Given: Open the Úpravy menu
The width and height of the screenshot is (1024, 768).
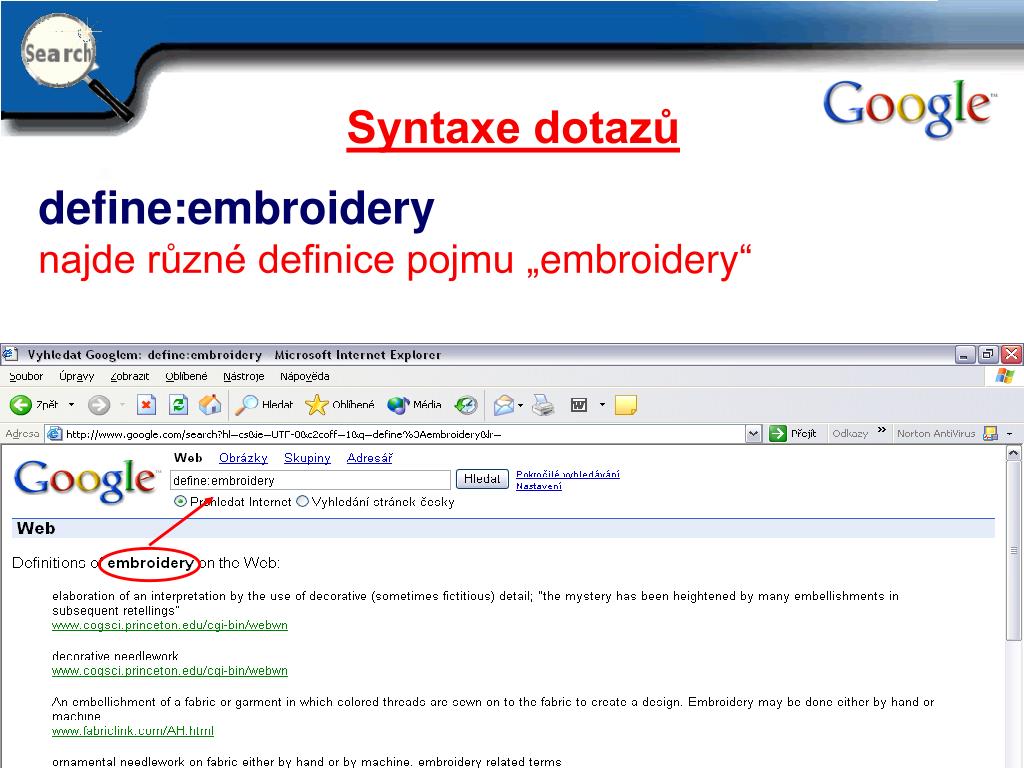Looking at the screenshot, I should 76,376.
